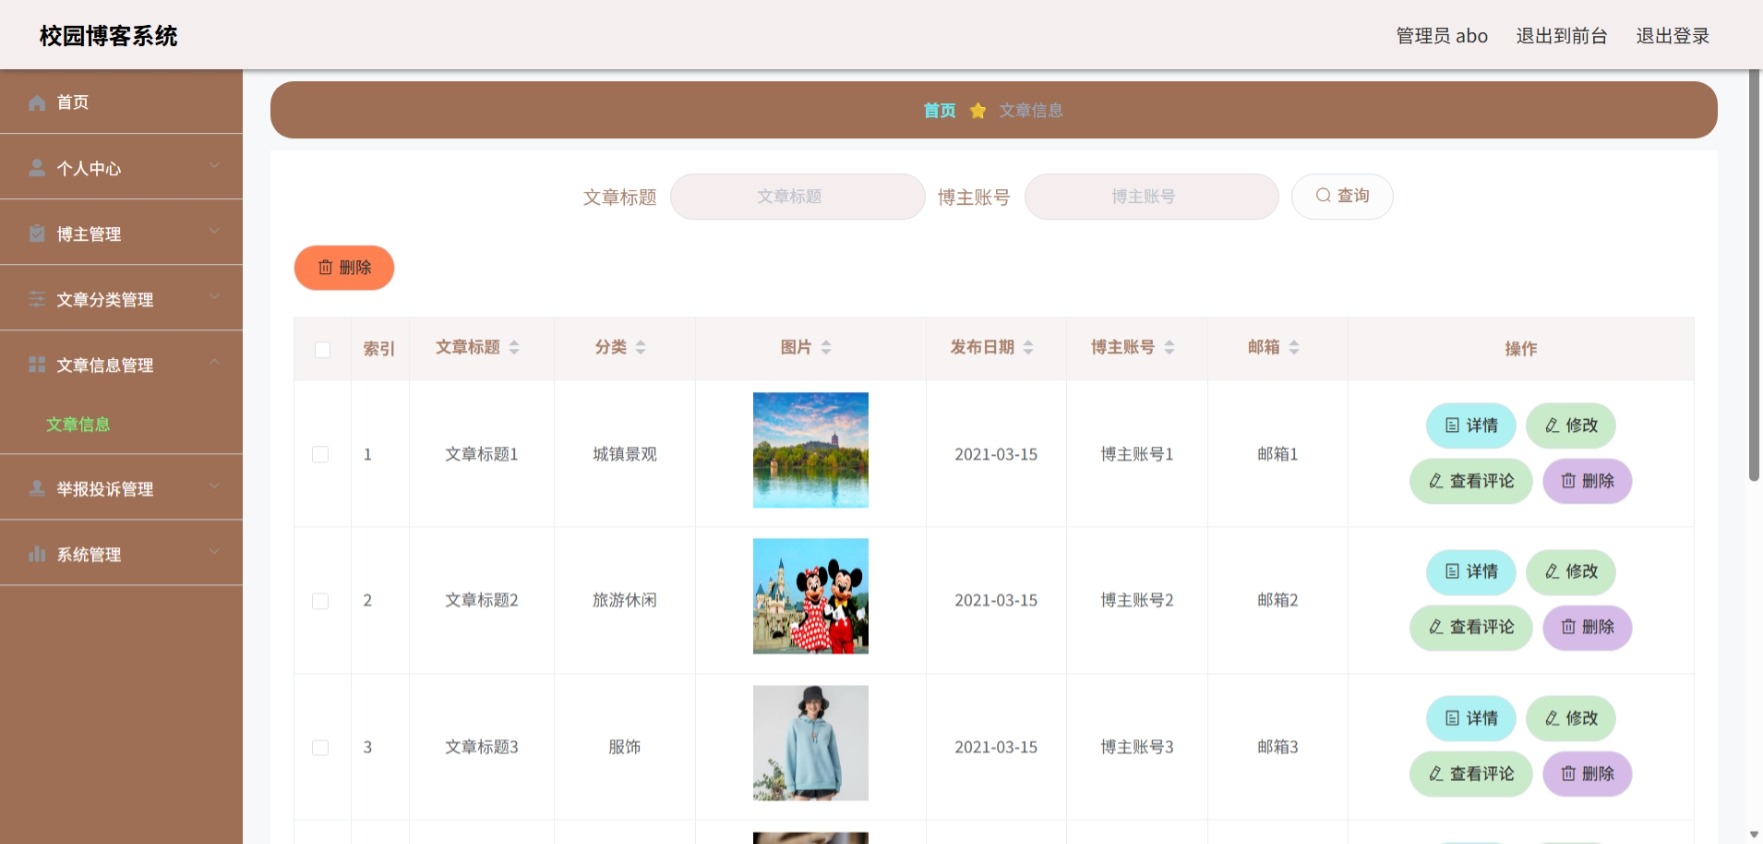Screen dimensions: 1763x844
Task: Click the 博主账号3 cell
Action: tap(1137, 747)
